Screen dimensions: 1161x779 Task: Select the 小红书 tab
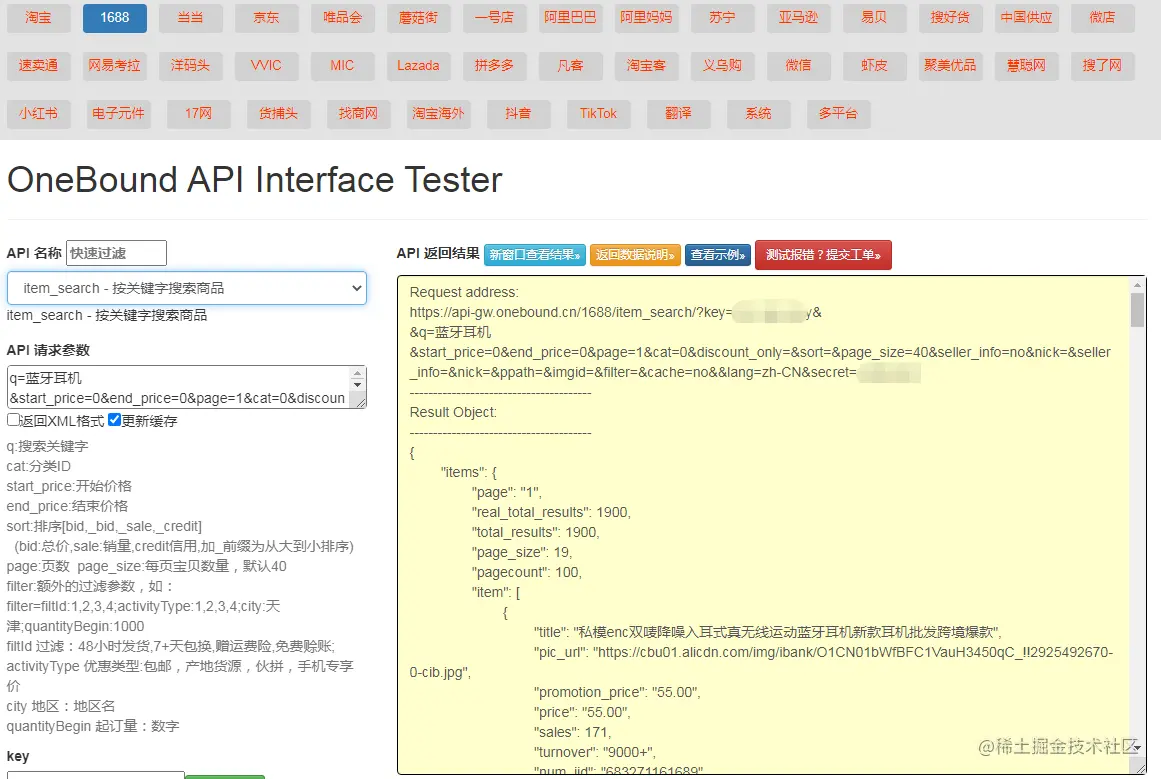click(x=39, y=114)
